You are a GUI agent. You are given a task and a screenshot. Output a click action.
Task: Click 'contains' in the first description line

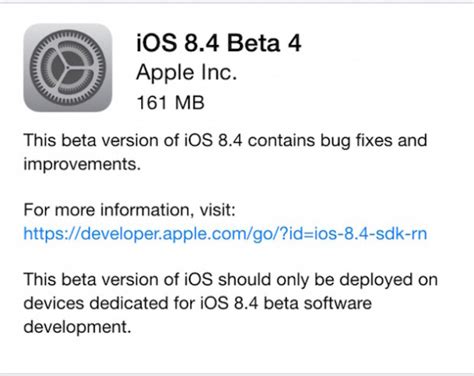281,140
